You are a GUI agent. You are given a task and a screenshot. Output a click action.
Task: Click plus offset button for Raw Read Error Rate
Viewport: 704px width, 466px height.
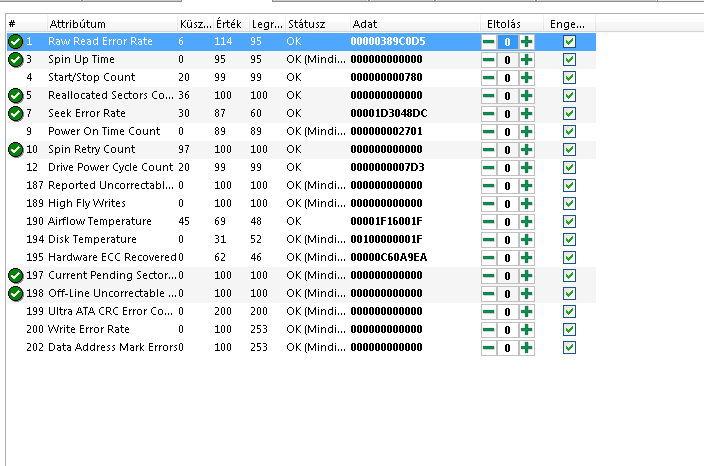tap(527, 42)
